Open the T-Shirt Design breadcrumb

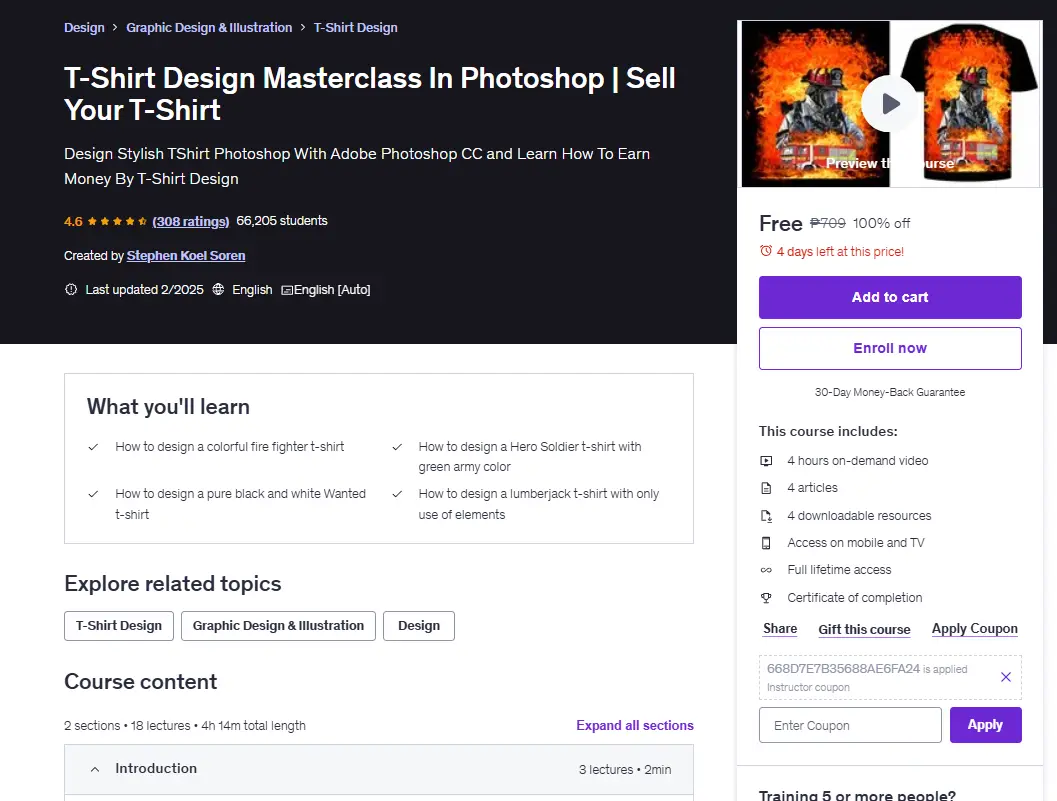click(355, 28)
